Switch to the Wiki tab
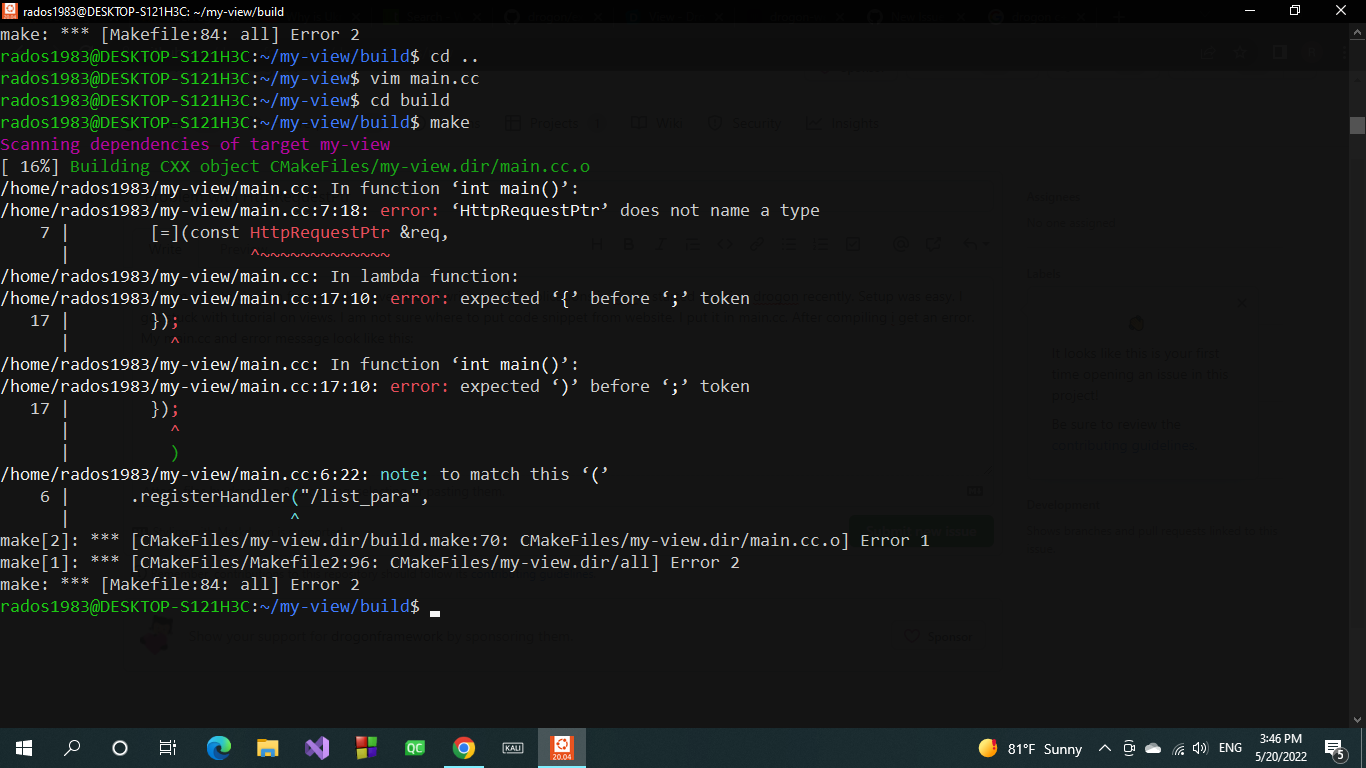The height and width of the screenshot is (768, 1366). [x=656, y=122]
